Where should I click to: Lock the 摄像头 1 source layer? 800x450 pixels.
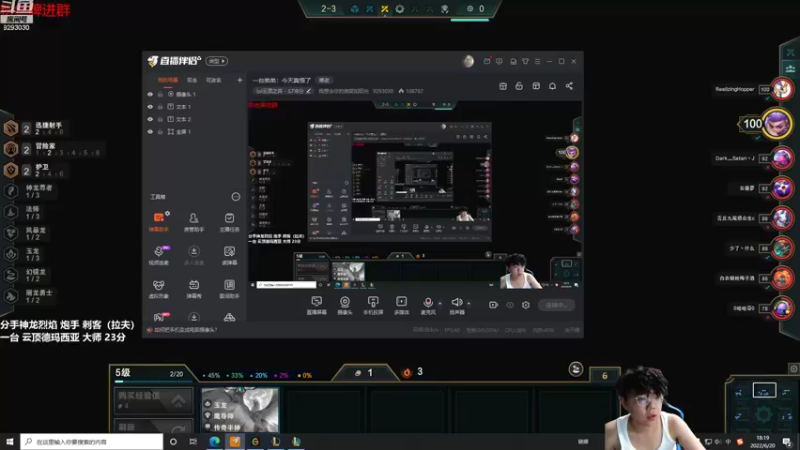(x=160, y=94)
